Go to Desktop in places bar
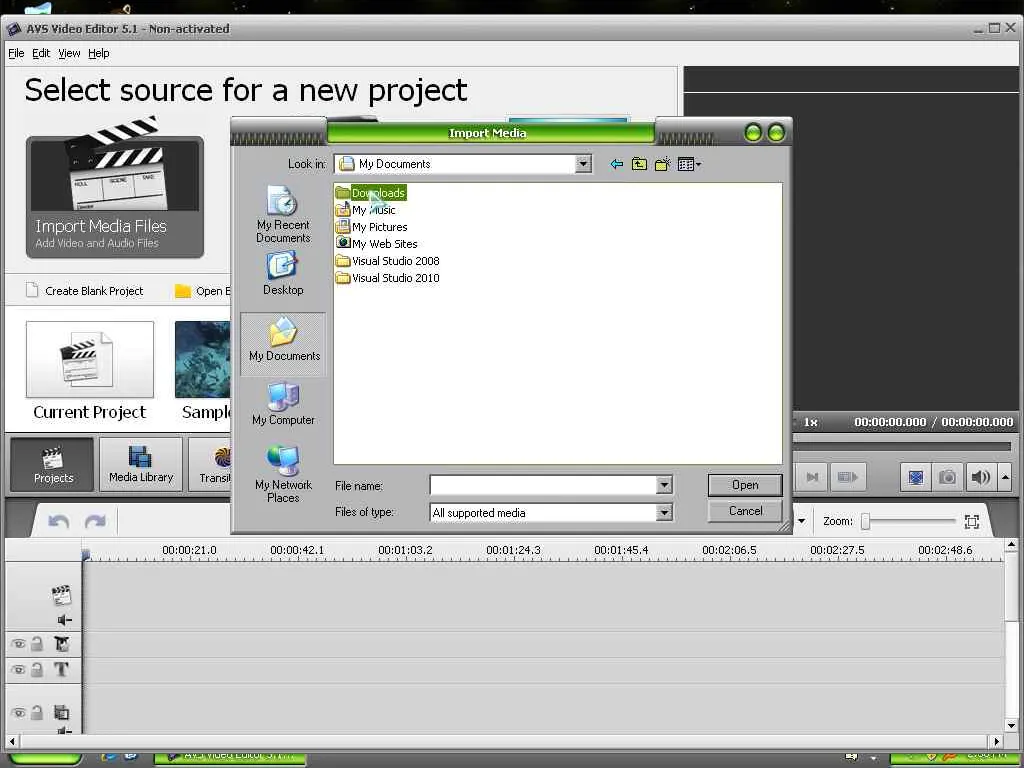 coord(283,274)
